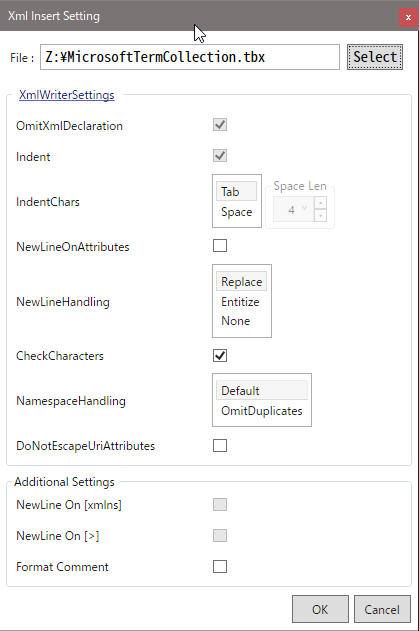
Task: Click the Select file button
Action: (375, 57)
